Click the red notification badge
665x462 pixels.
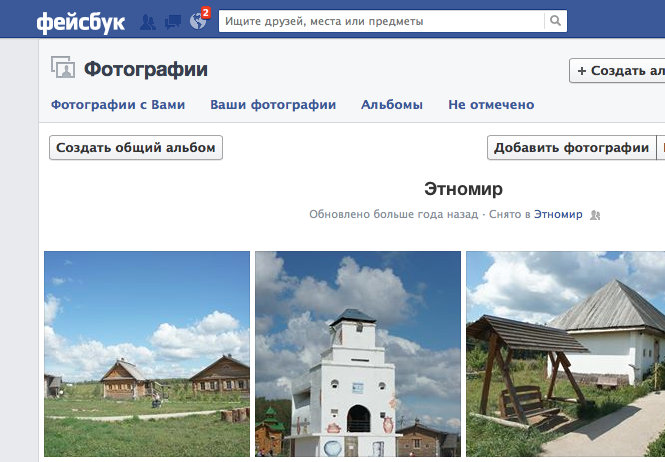(205, 13)
